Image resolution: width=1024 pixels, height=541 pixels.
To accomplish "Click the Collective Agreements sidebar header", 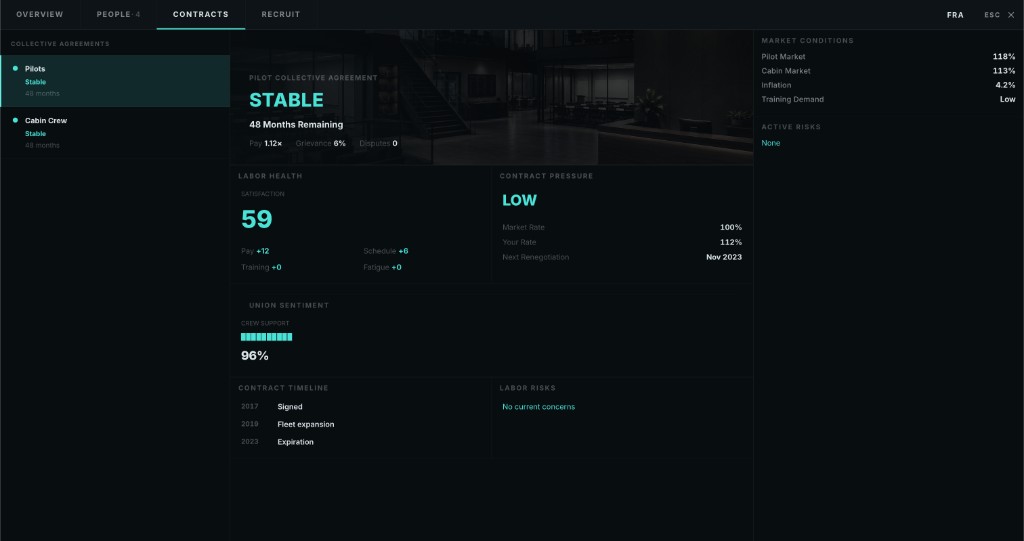I will click(x=60, y=44).
